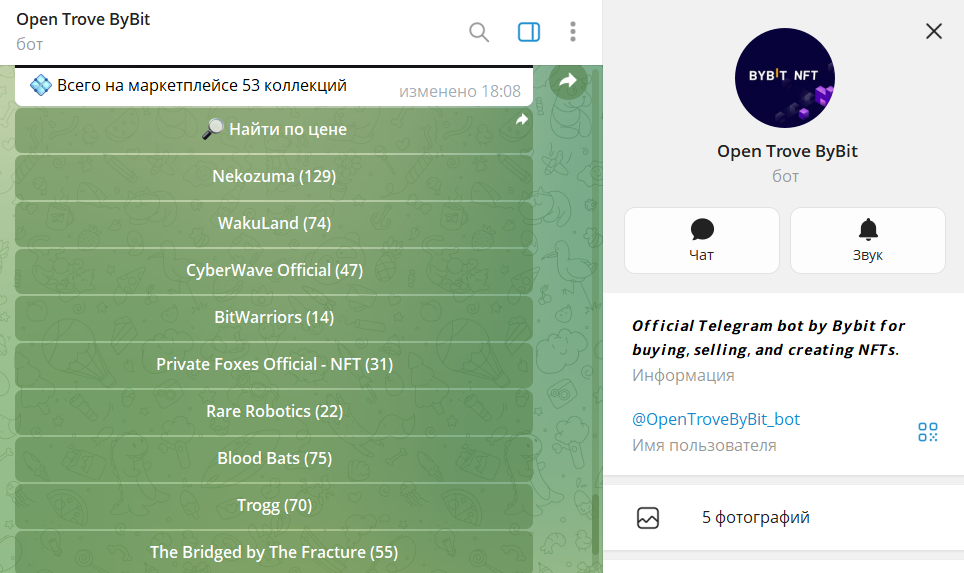Open the 5 фотографий shared media row
The image size is (964, 573).
(x=783, y=518)
